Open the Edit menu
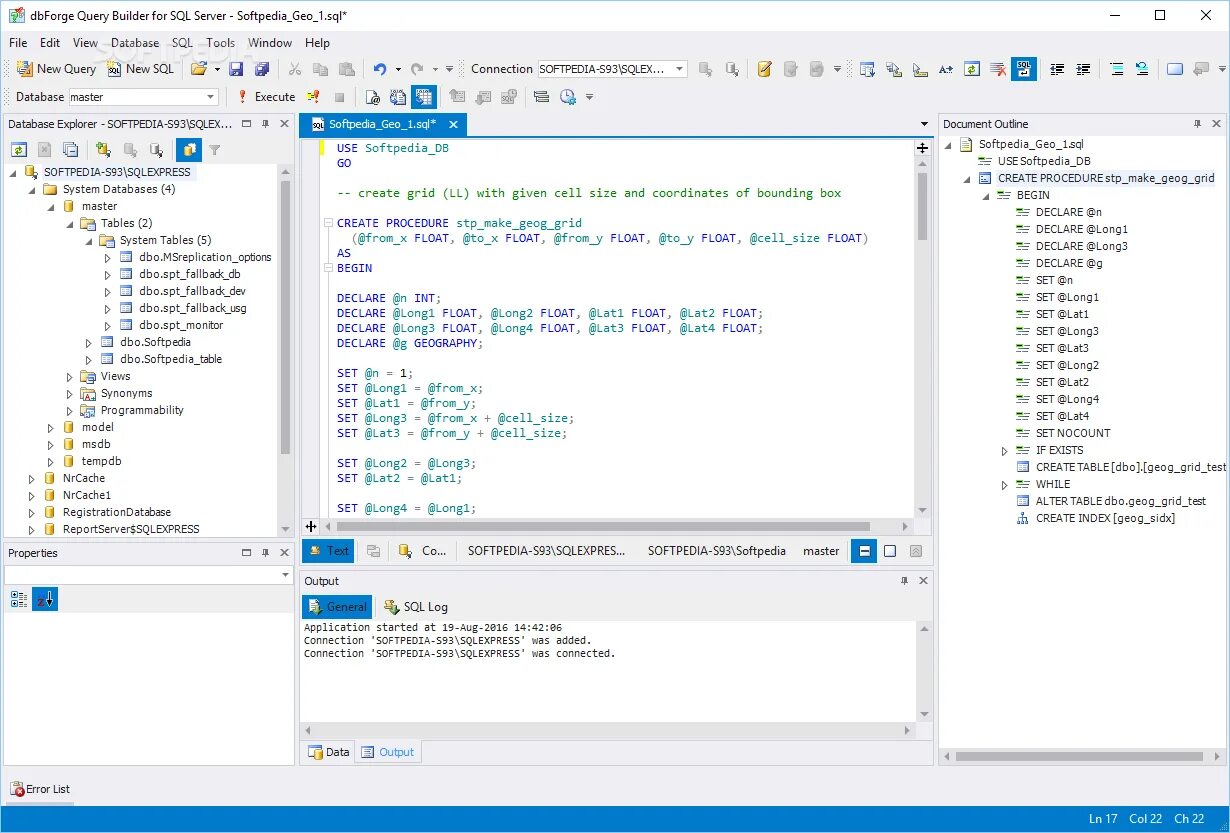The height and width of the screenshot is (833, 1230). [50, 43]
